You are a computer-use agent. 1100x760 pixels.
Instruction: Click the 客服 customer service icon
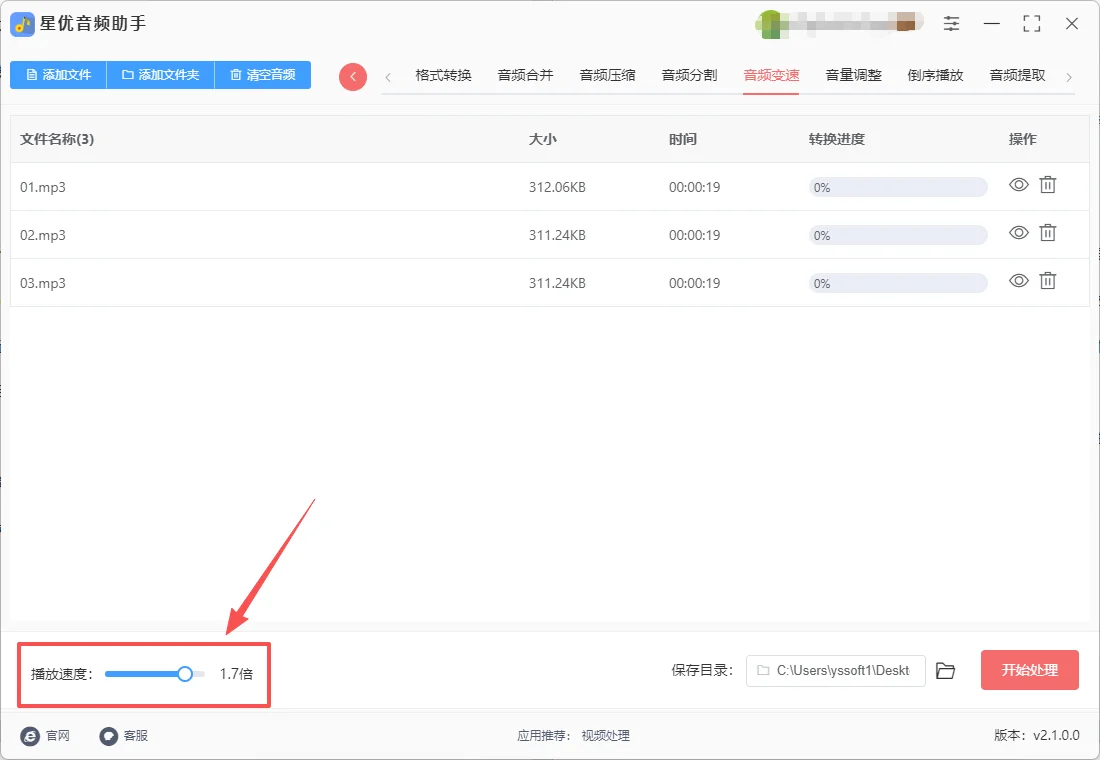pyautogui.click(x=107, y=735)
